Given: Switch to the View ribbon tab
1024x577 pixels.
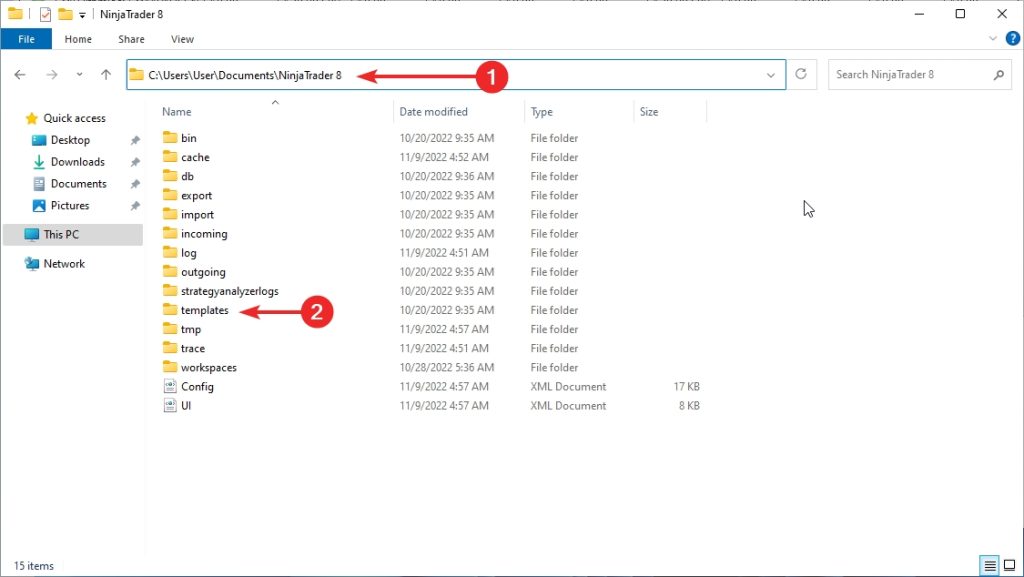Looking at the screenshot, I should pyautogui.click(x=182, y=39).
